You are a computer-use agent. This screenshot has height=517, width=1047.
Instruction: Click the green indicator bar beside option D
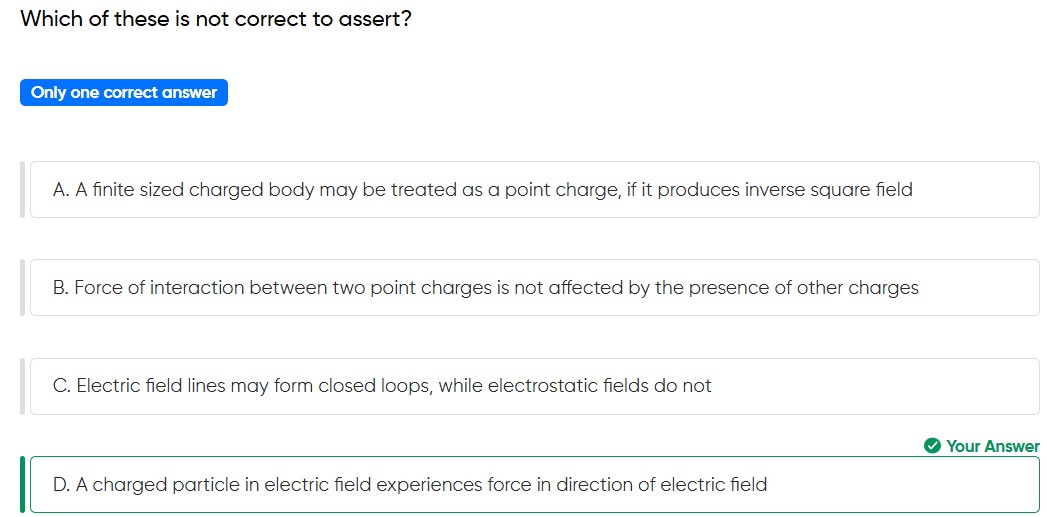(23, 484)
